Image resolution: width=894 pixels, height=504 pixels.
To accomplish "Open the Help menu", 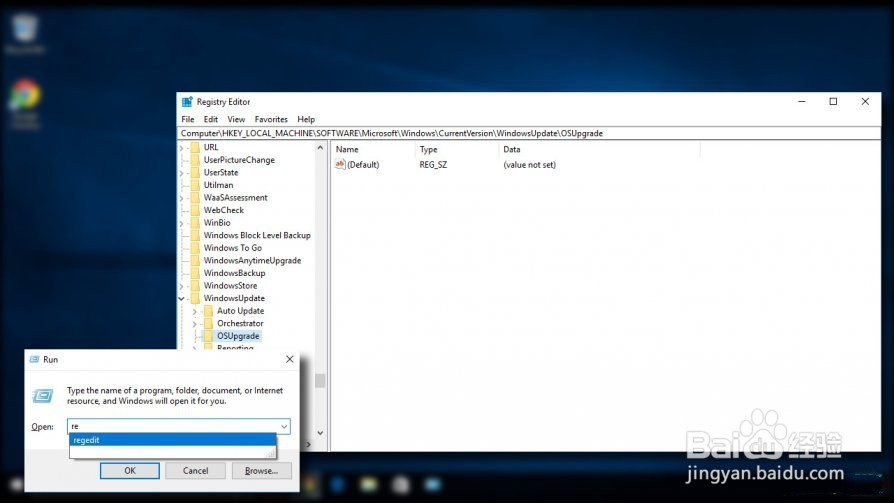I will tap(306, 119).
